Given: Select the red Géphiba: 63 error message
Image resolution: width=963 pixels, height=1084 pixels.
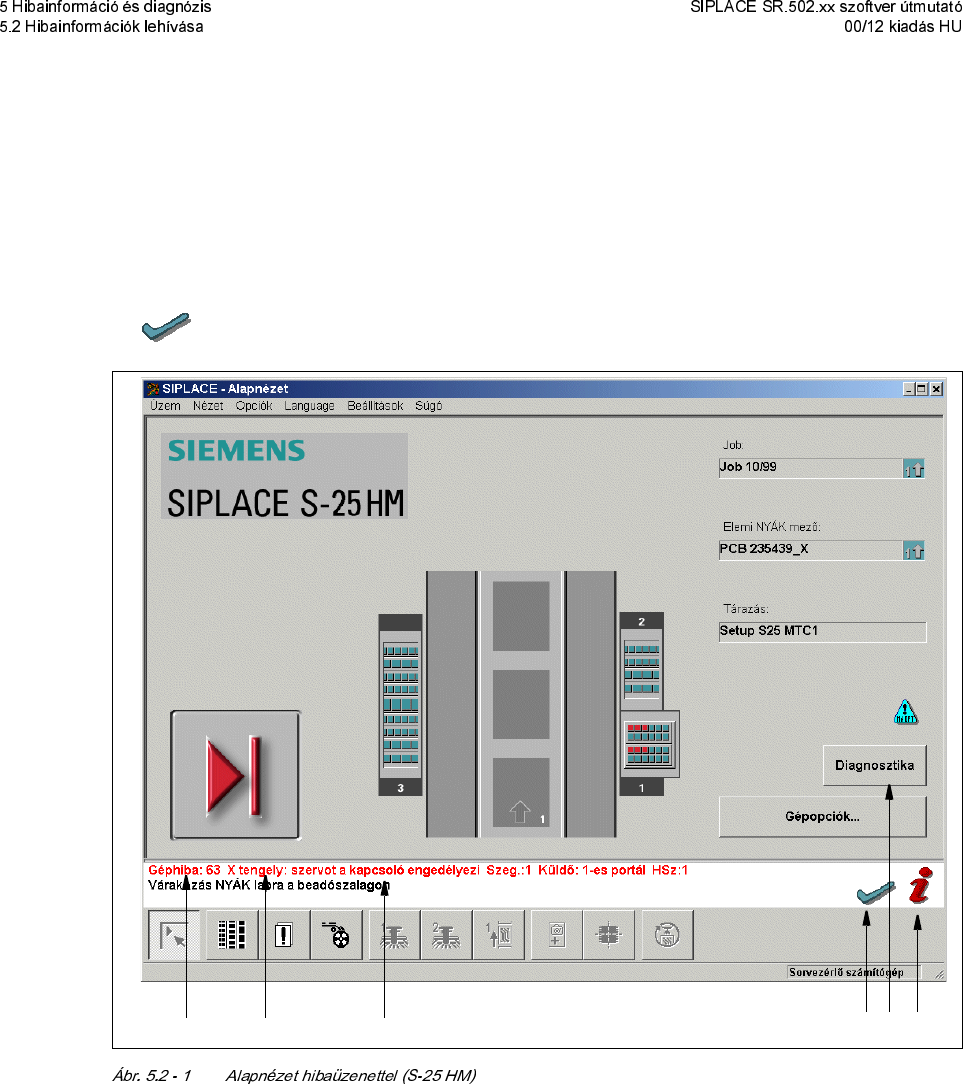Looking at the screenshot, I should [x=418, y=870].
